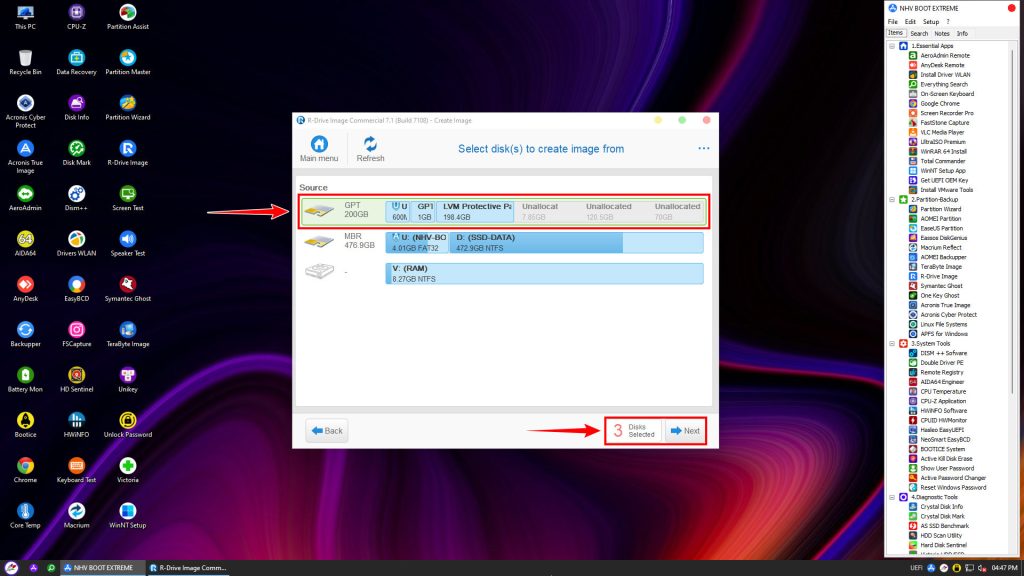Switch to the Search tab
1024x576 pixels.
tap(919, 33)
